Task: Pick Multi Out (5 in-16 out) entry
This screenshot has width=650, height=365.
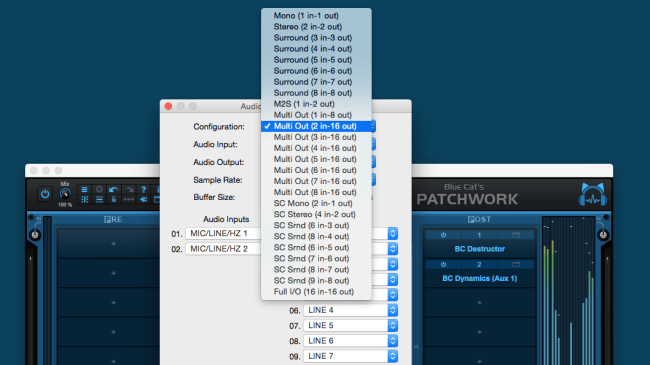Action: tap(316, 159)
